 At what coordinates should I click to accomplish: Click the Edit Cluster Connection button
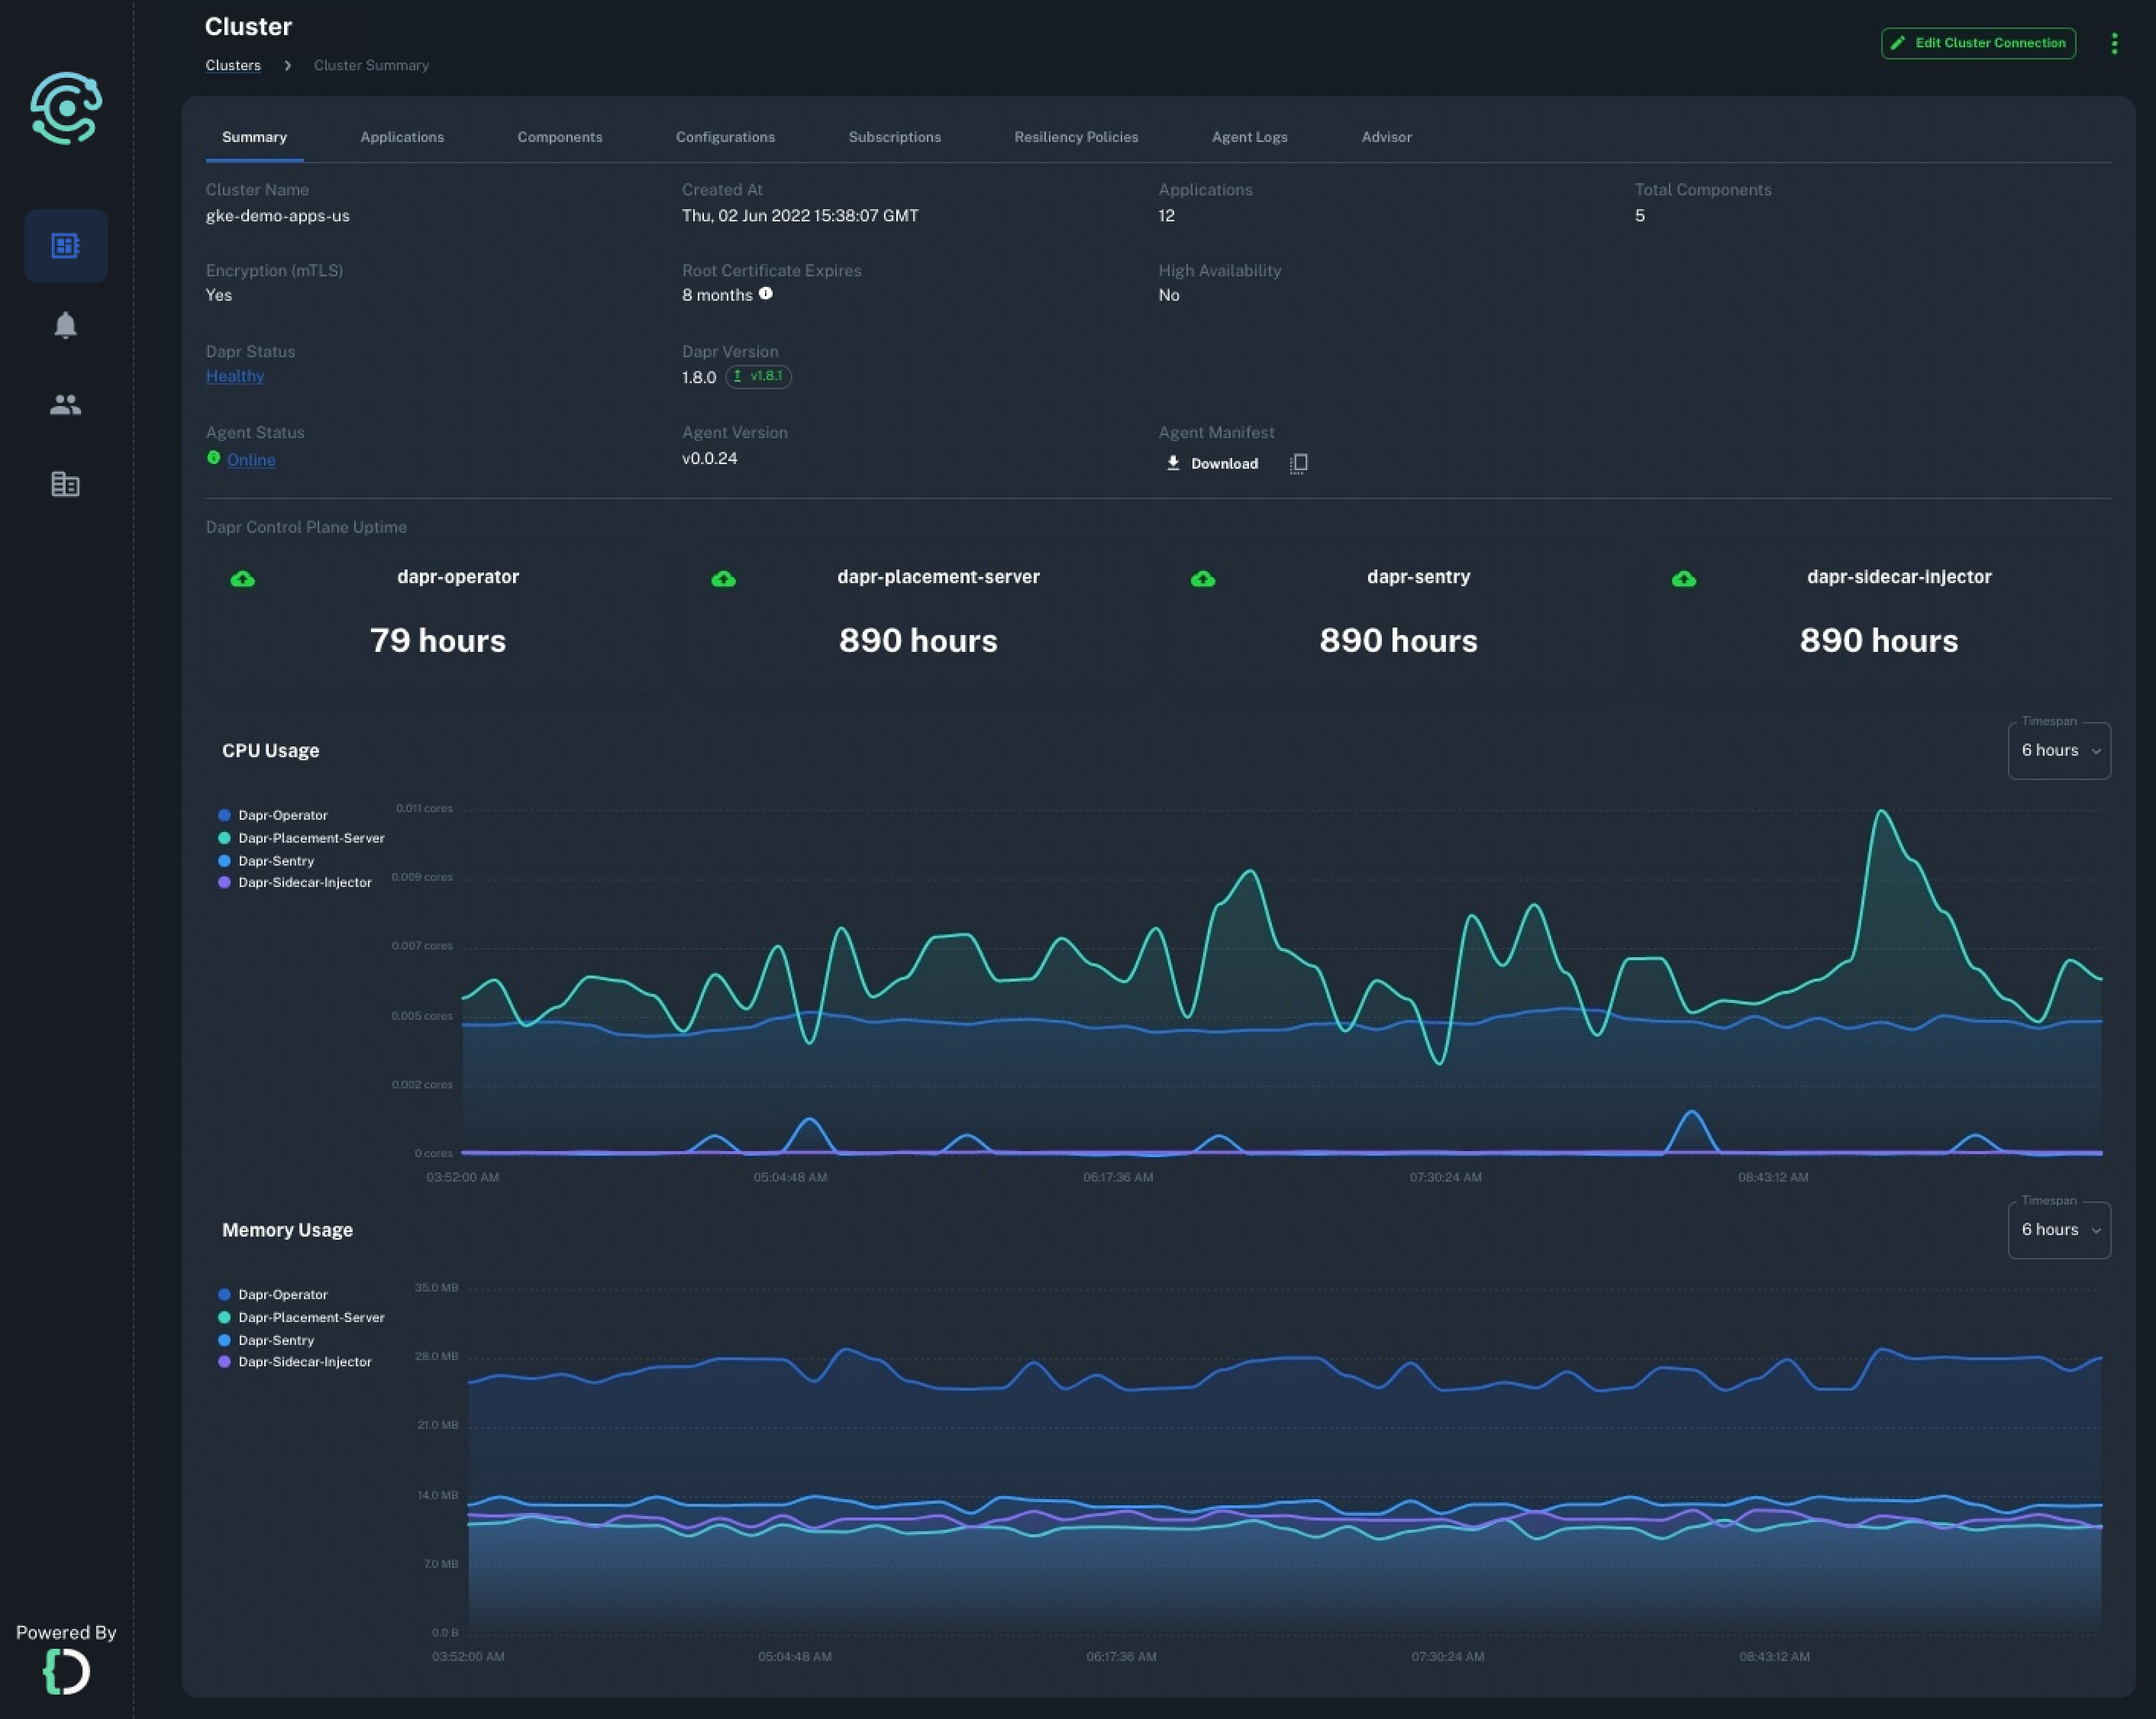pyautogui.click(x=1977, y=43)
